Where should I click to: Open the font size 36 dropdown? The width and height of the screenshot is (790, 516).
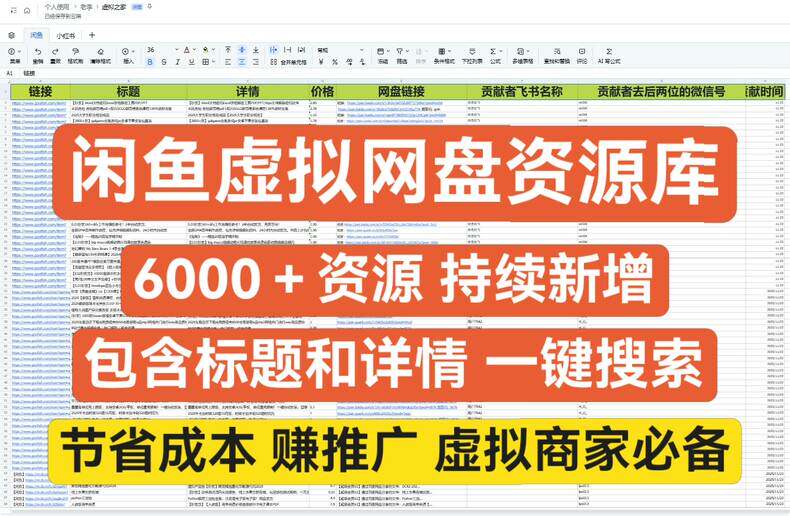[x=162, y=50]
